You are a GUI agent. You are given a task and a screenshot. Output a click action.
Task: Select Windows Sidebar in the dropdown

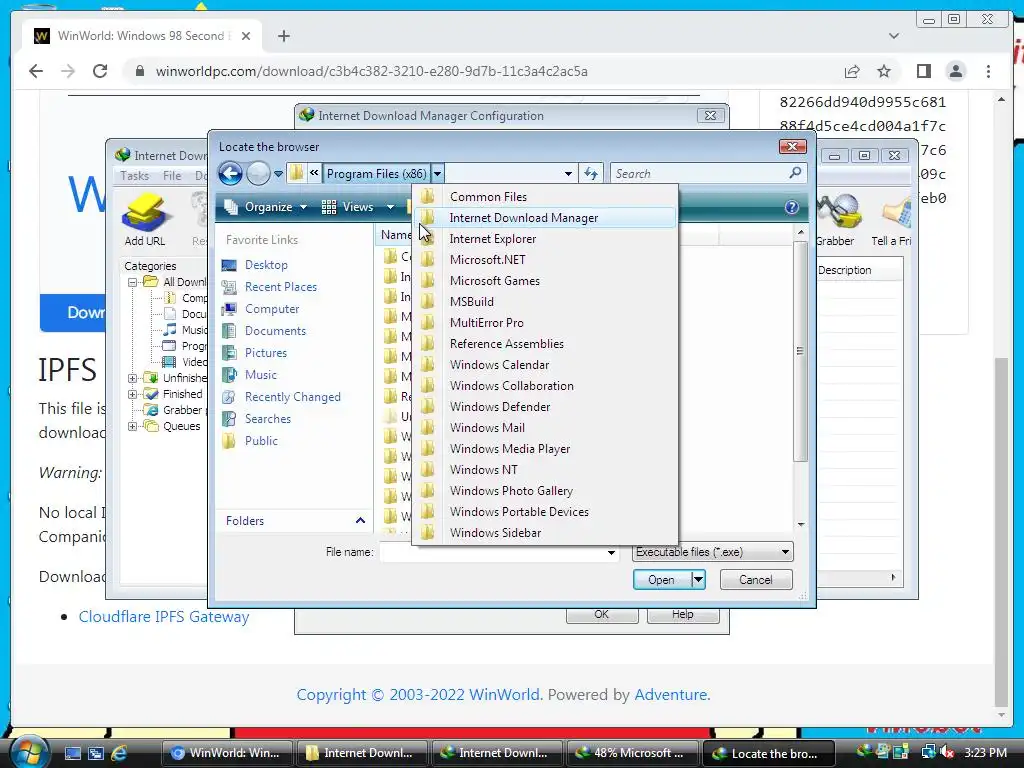tap(545, 533)
